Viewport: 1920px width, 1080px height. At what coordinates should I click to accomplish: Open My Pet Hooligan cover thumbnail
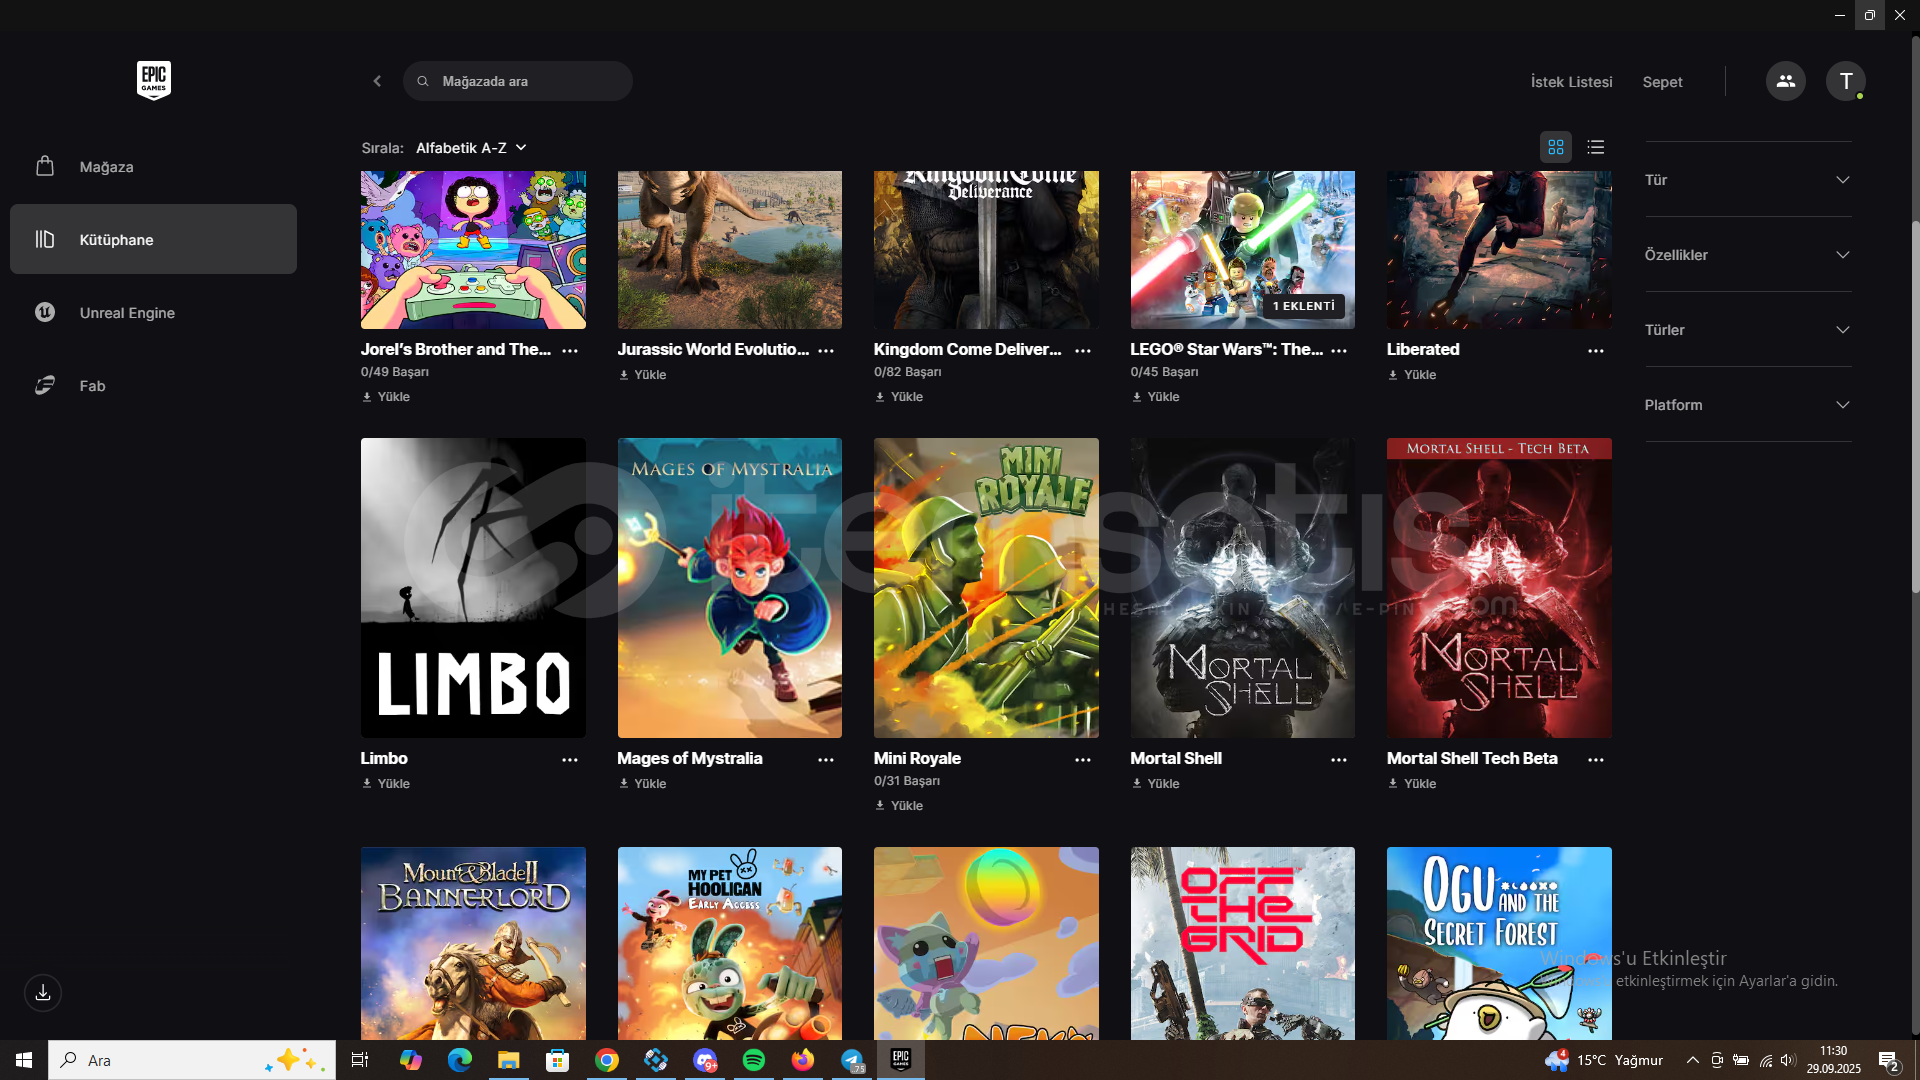pyautogui.click(x=730, y=944)
